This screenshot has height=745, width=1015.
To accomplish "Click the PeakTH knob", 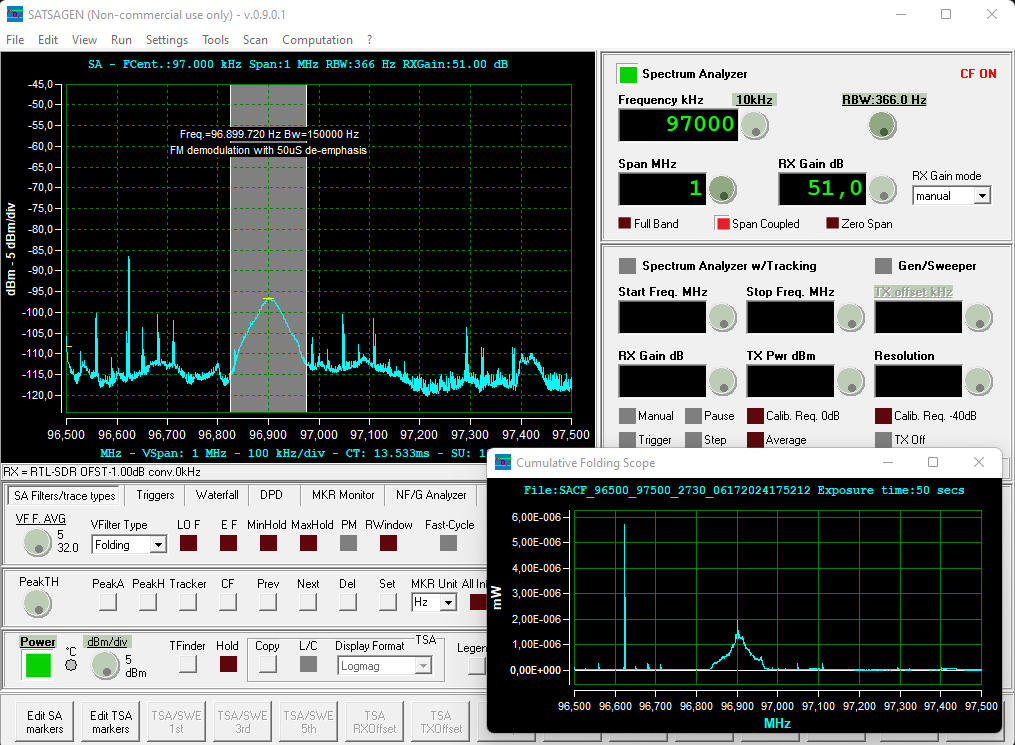I will click(38, 603).
